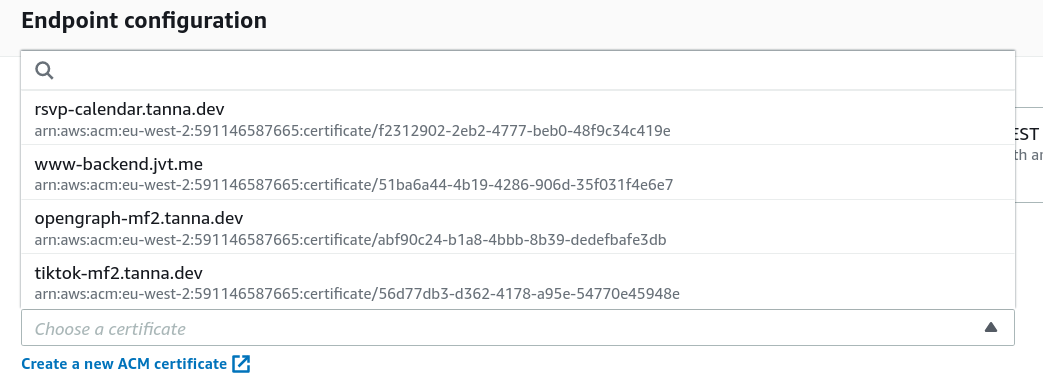Click the ARN ending in dedefbafe3db

point(351,240)
